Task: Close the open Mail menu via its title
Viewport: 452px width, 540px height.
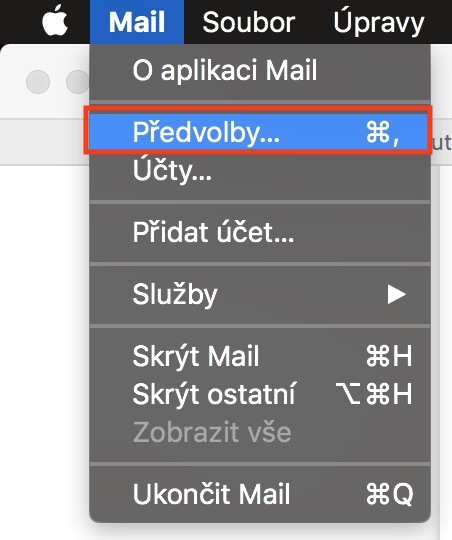Action: [x=137, y=22]
